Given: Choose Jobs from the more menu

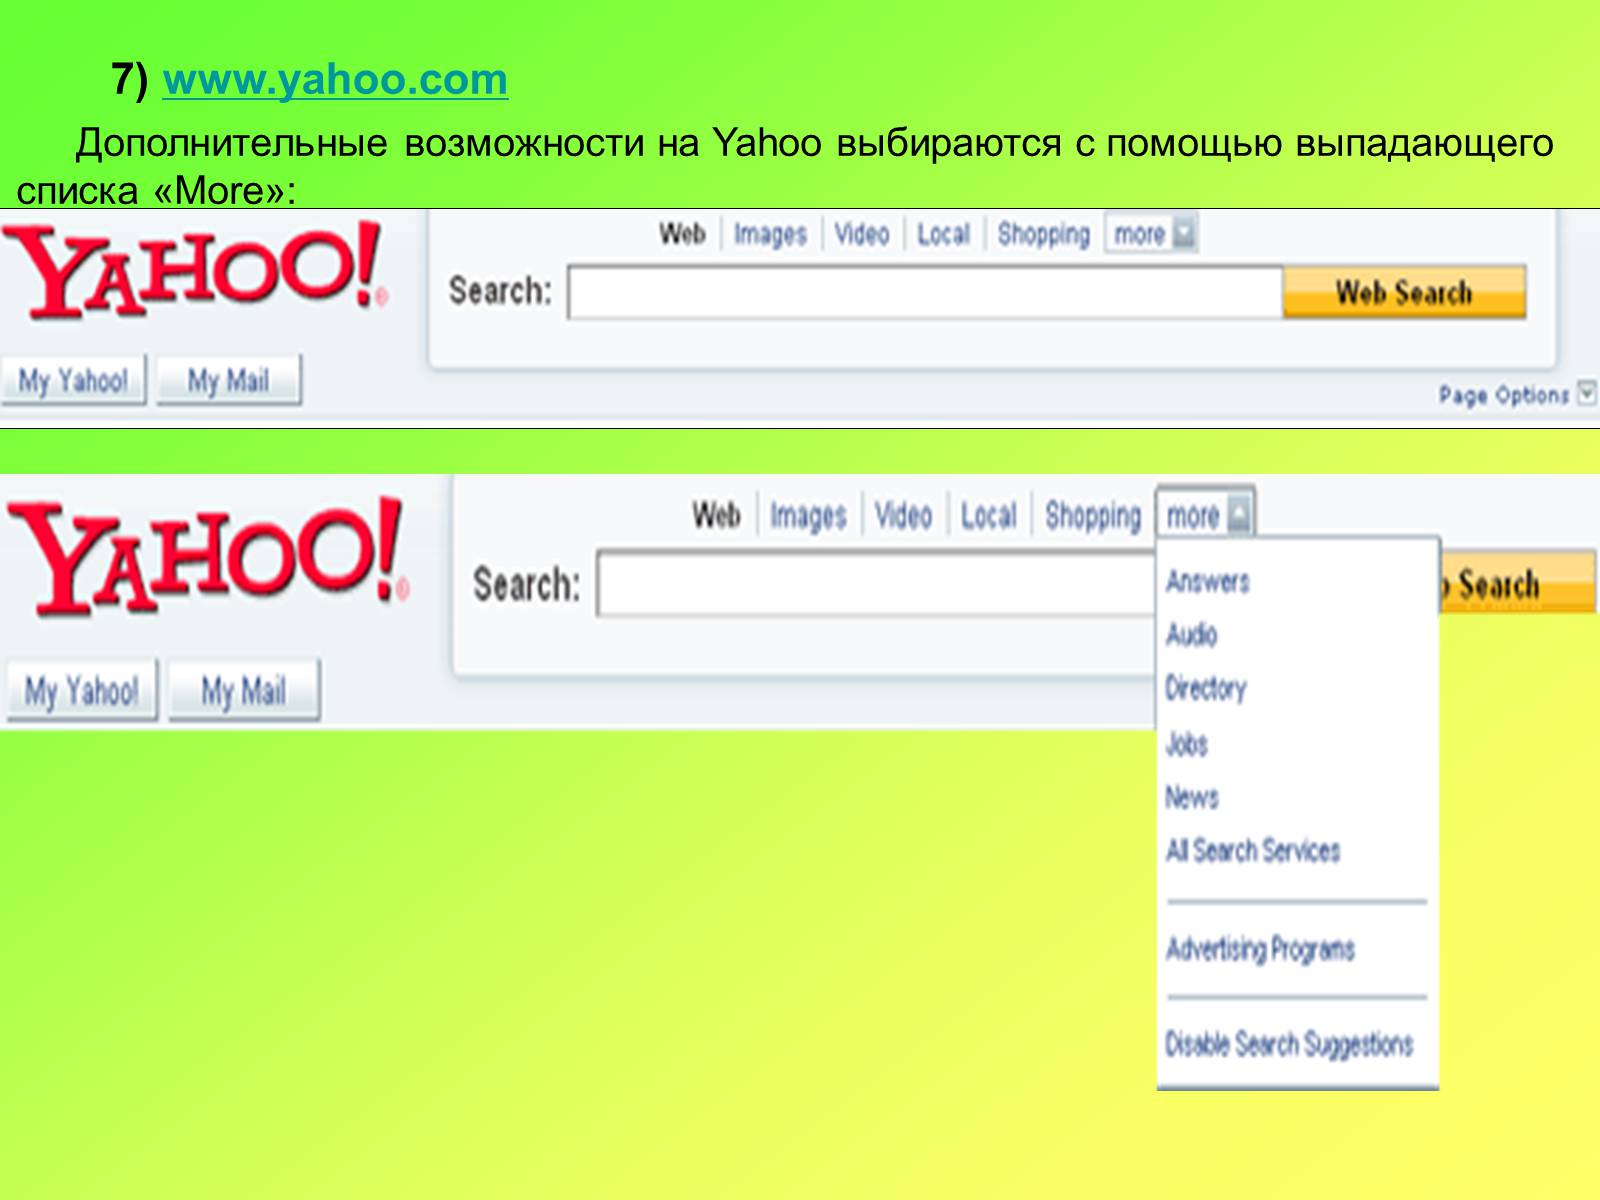Looking at the screenshot, I should tap(1187, 743).
